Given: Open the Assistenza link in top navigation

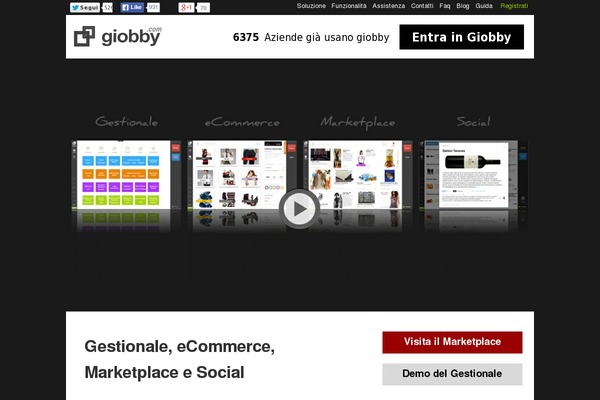Looking at the screenshot, I should pos(389,6).
